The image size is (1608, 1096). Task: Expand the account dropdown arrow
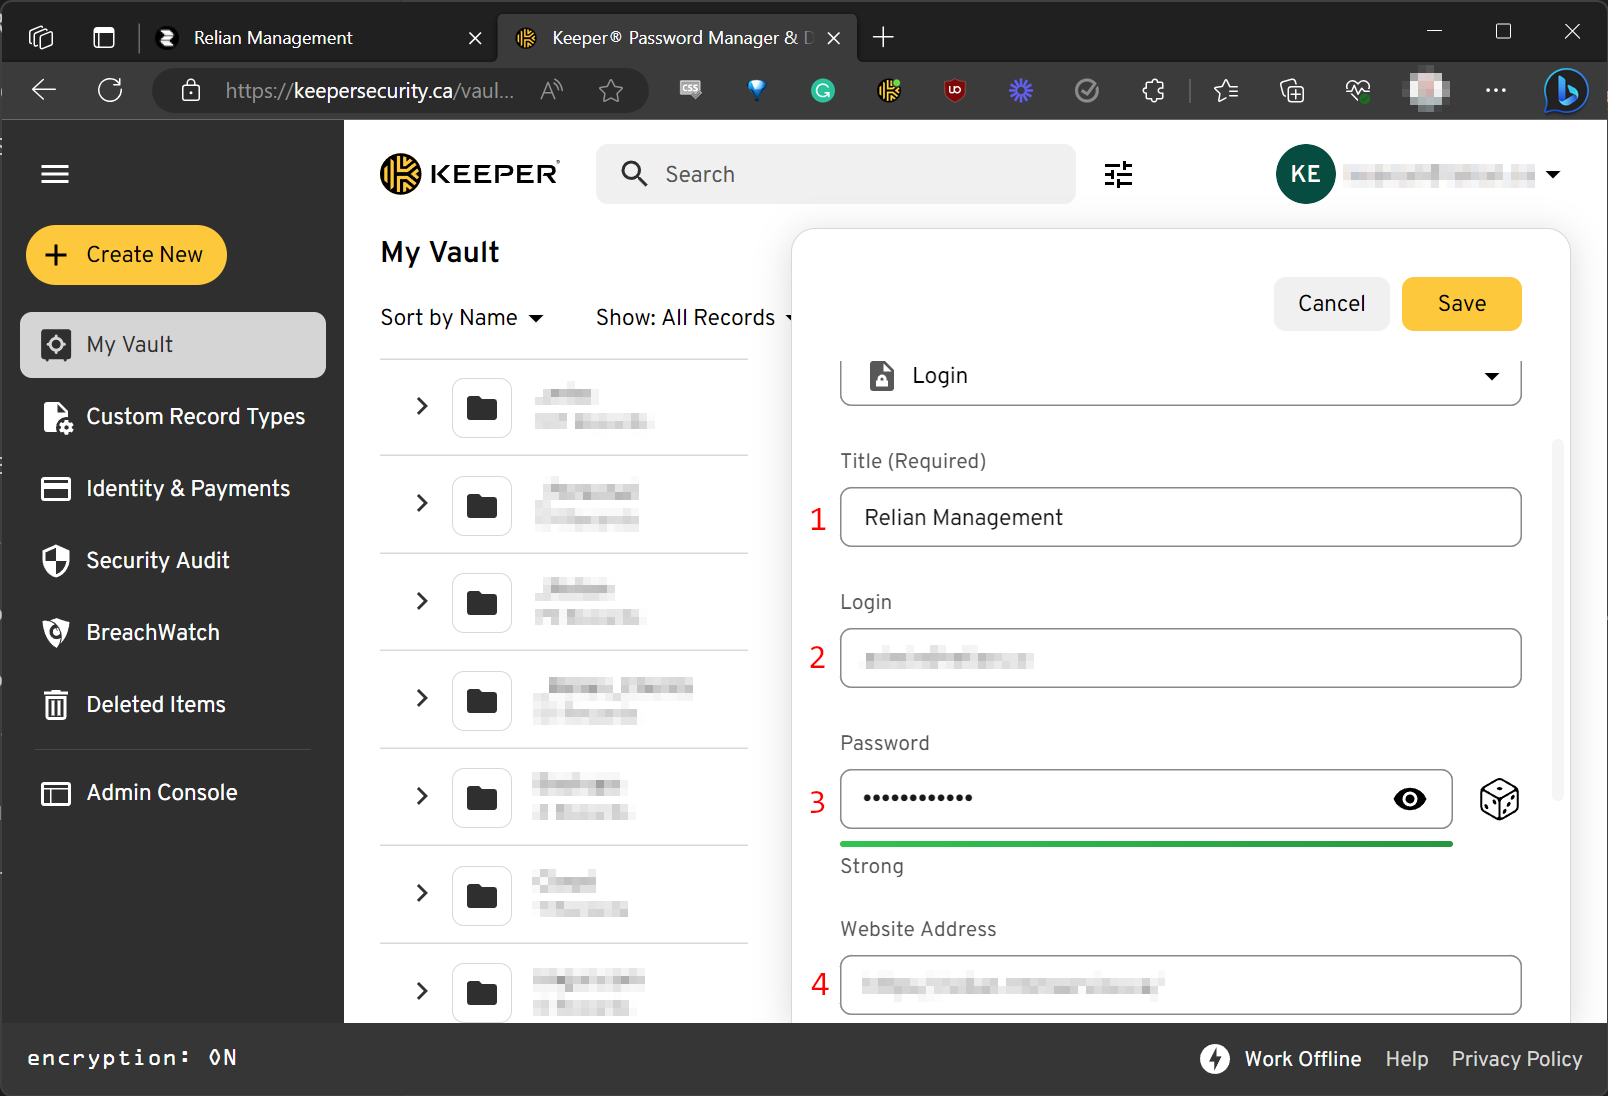[1553, 175]
